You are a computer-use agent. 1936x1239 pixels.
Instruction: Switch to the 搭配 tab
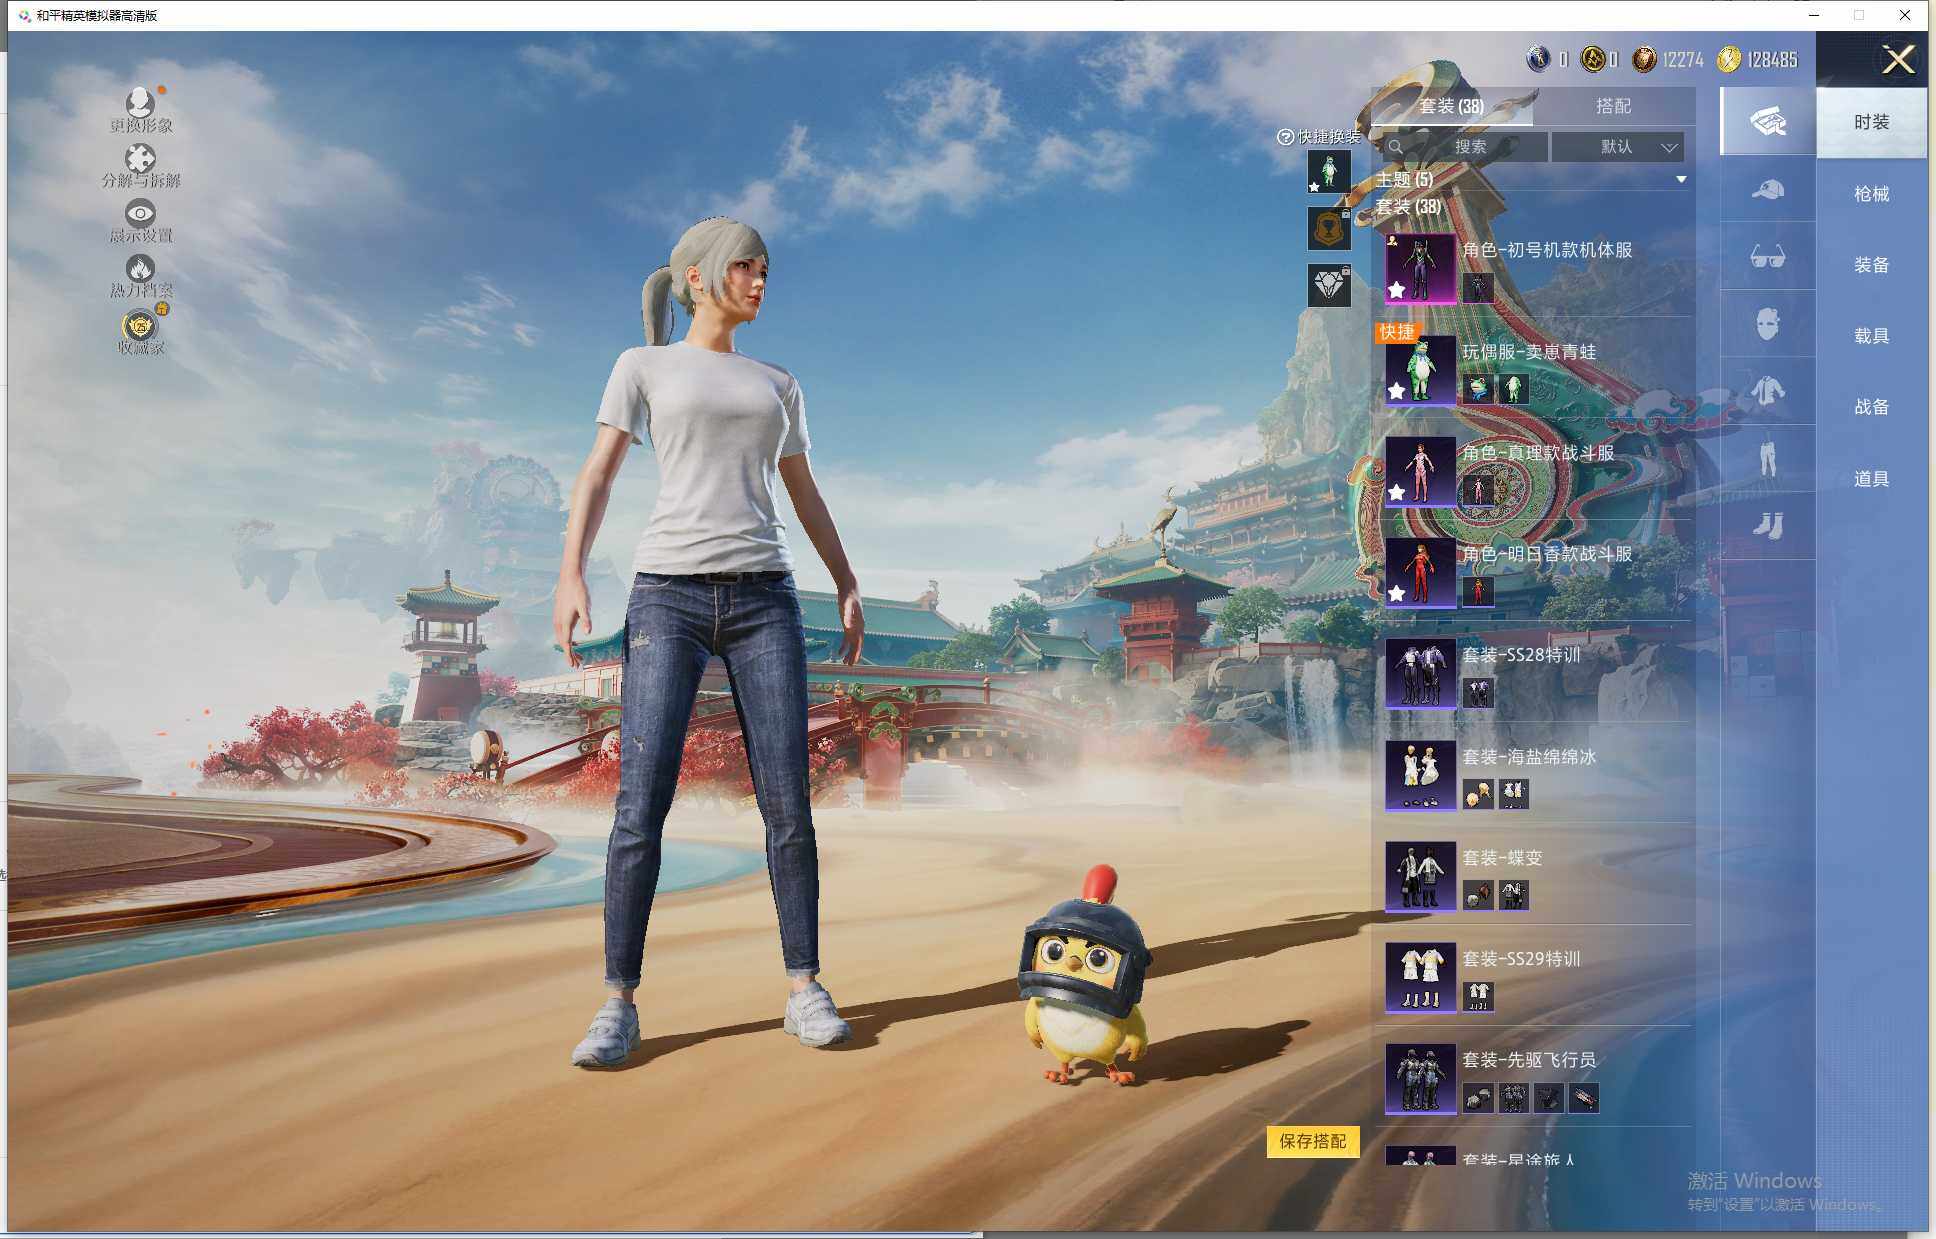point(1612,106)
